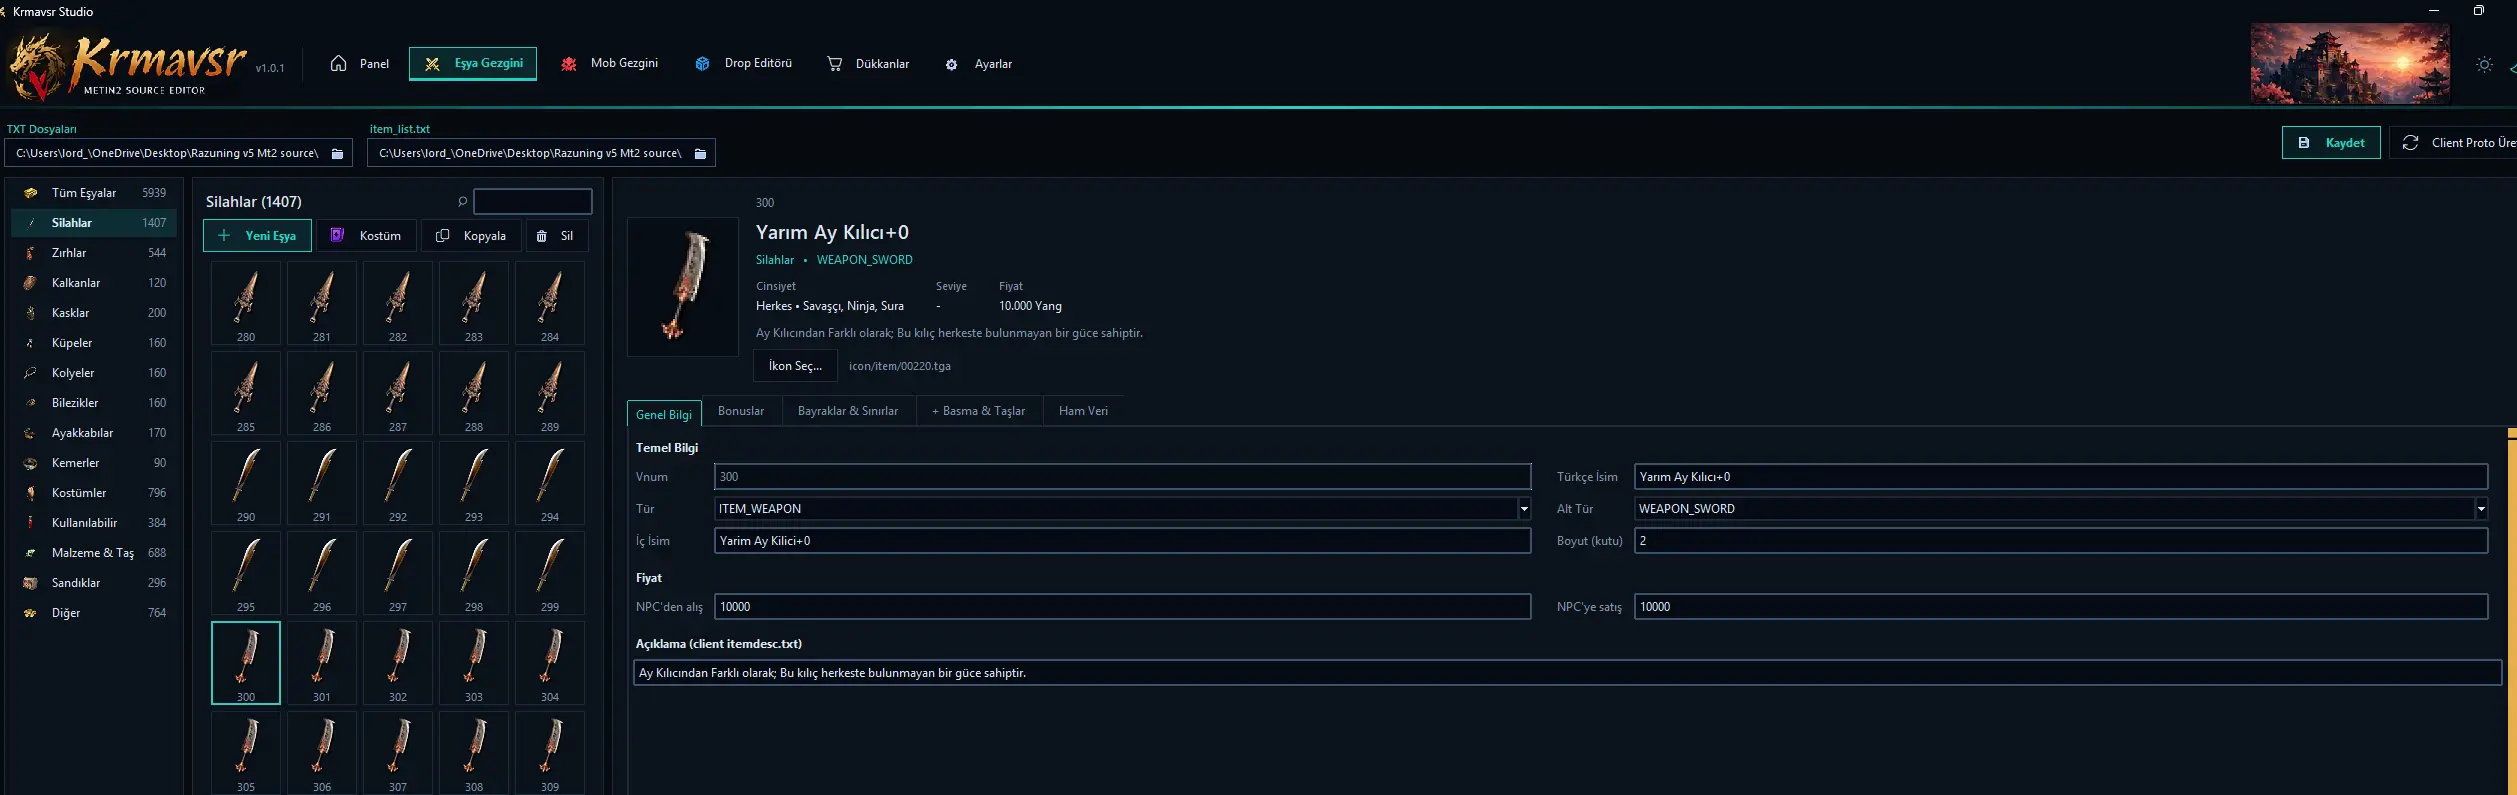Browse folder icon for item_list.txt path
This screenshot has height=795, width=2517.
click(x=700, y=153)
